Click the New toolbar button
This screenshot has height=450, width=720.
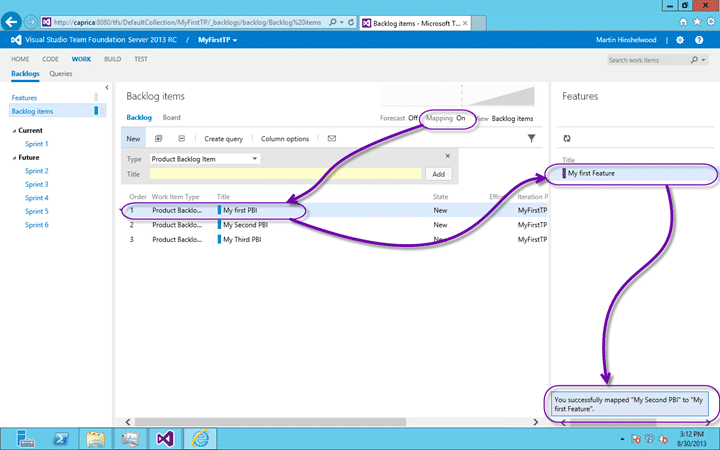pyautogui.click(x=133, y=138)
